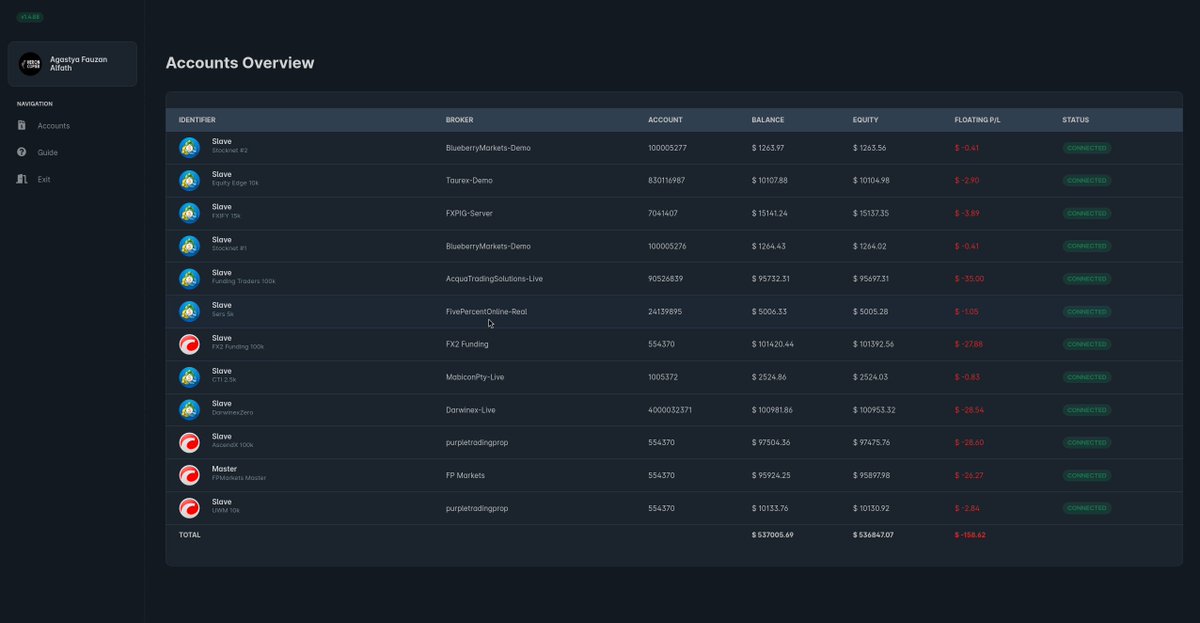Image resolution: width=1200 pixels, height=623 pixels.
Task: Click the BROKER column header
Action: pos(459,120)
